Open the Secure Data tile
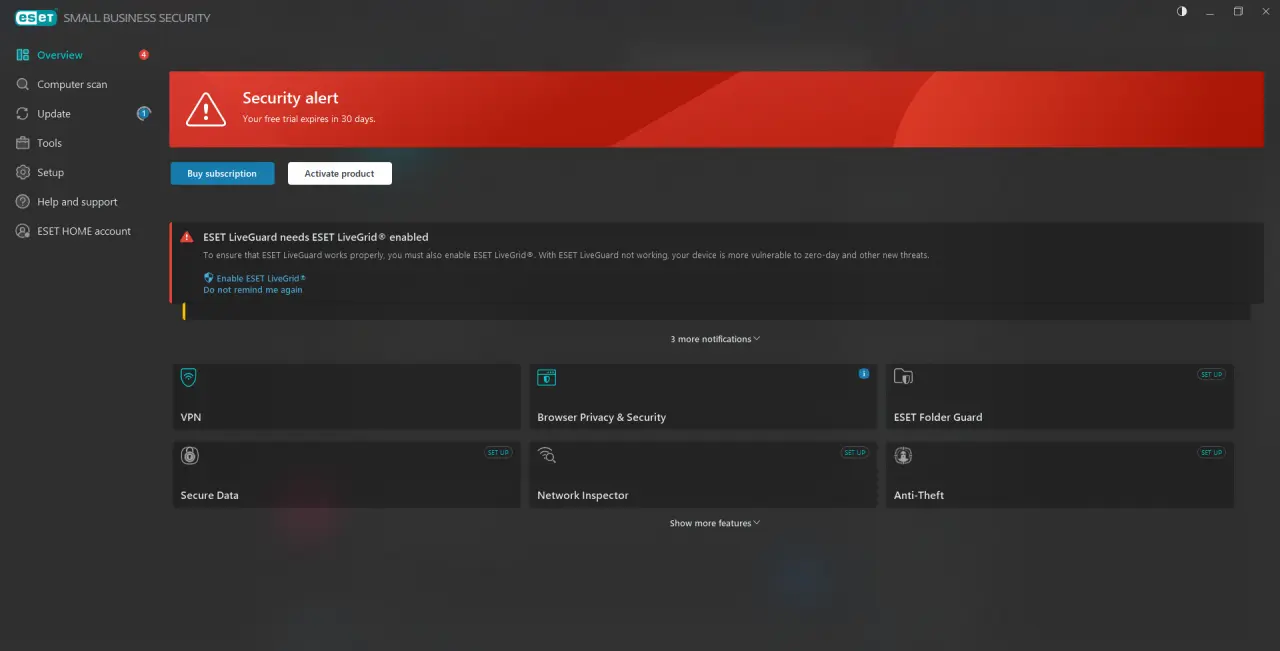1280x651 pixels. click(x=347, y=475)
